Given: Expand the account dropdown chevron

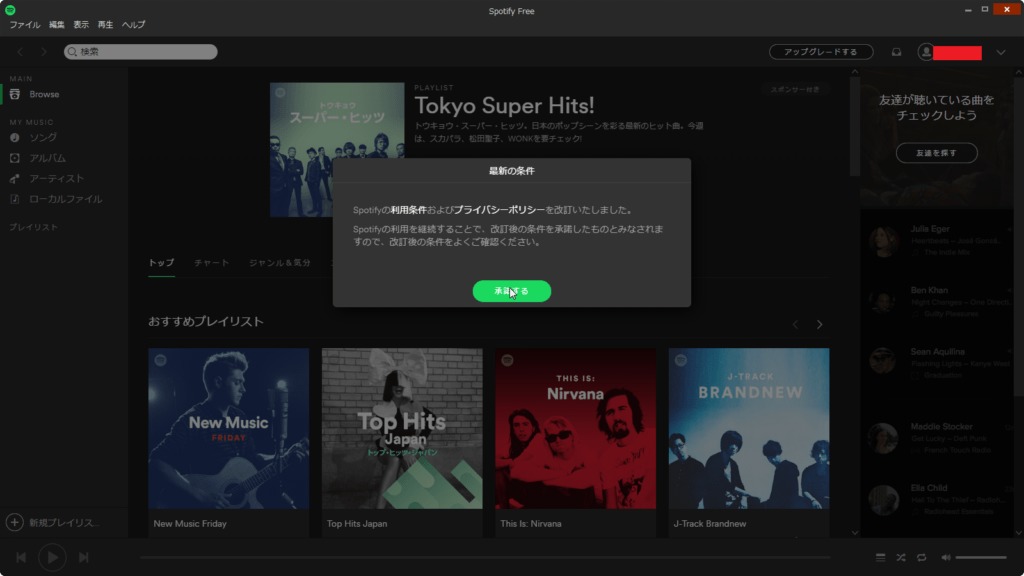Looking at the screenshot, I should click(x=1000, y=52).
